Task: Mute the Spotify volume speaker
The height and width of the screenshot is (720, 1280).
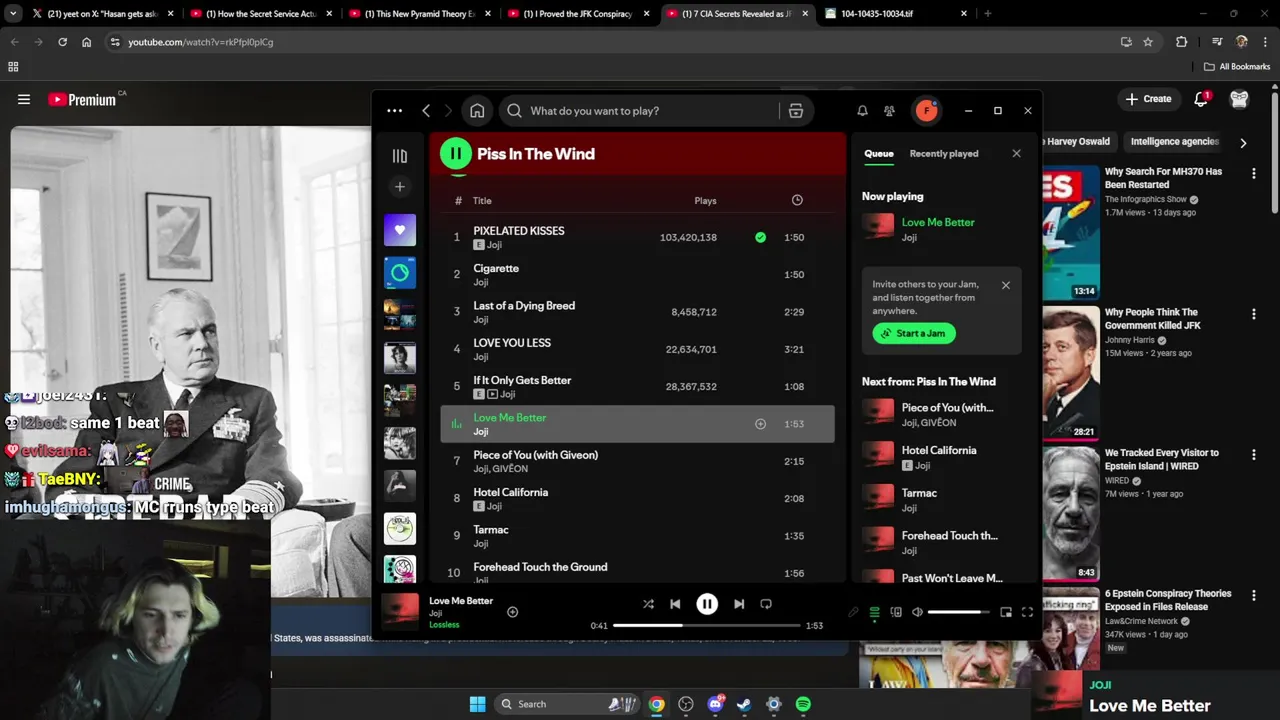Action: [x=918, y=612]
